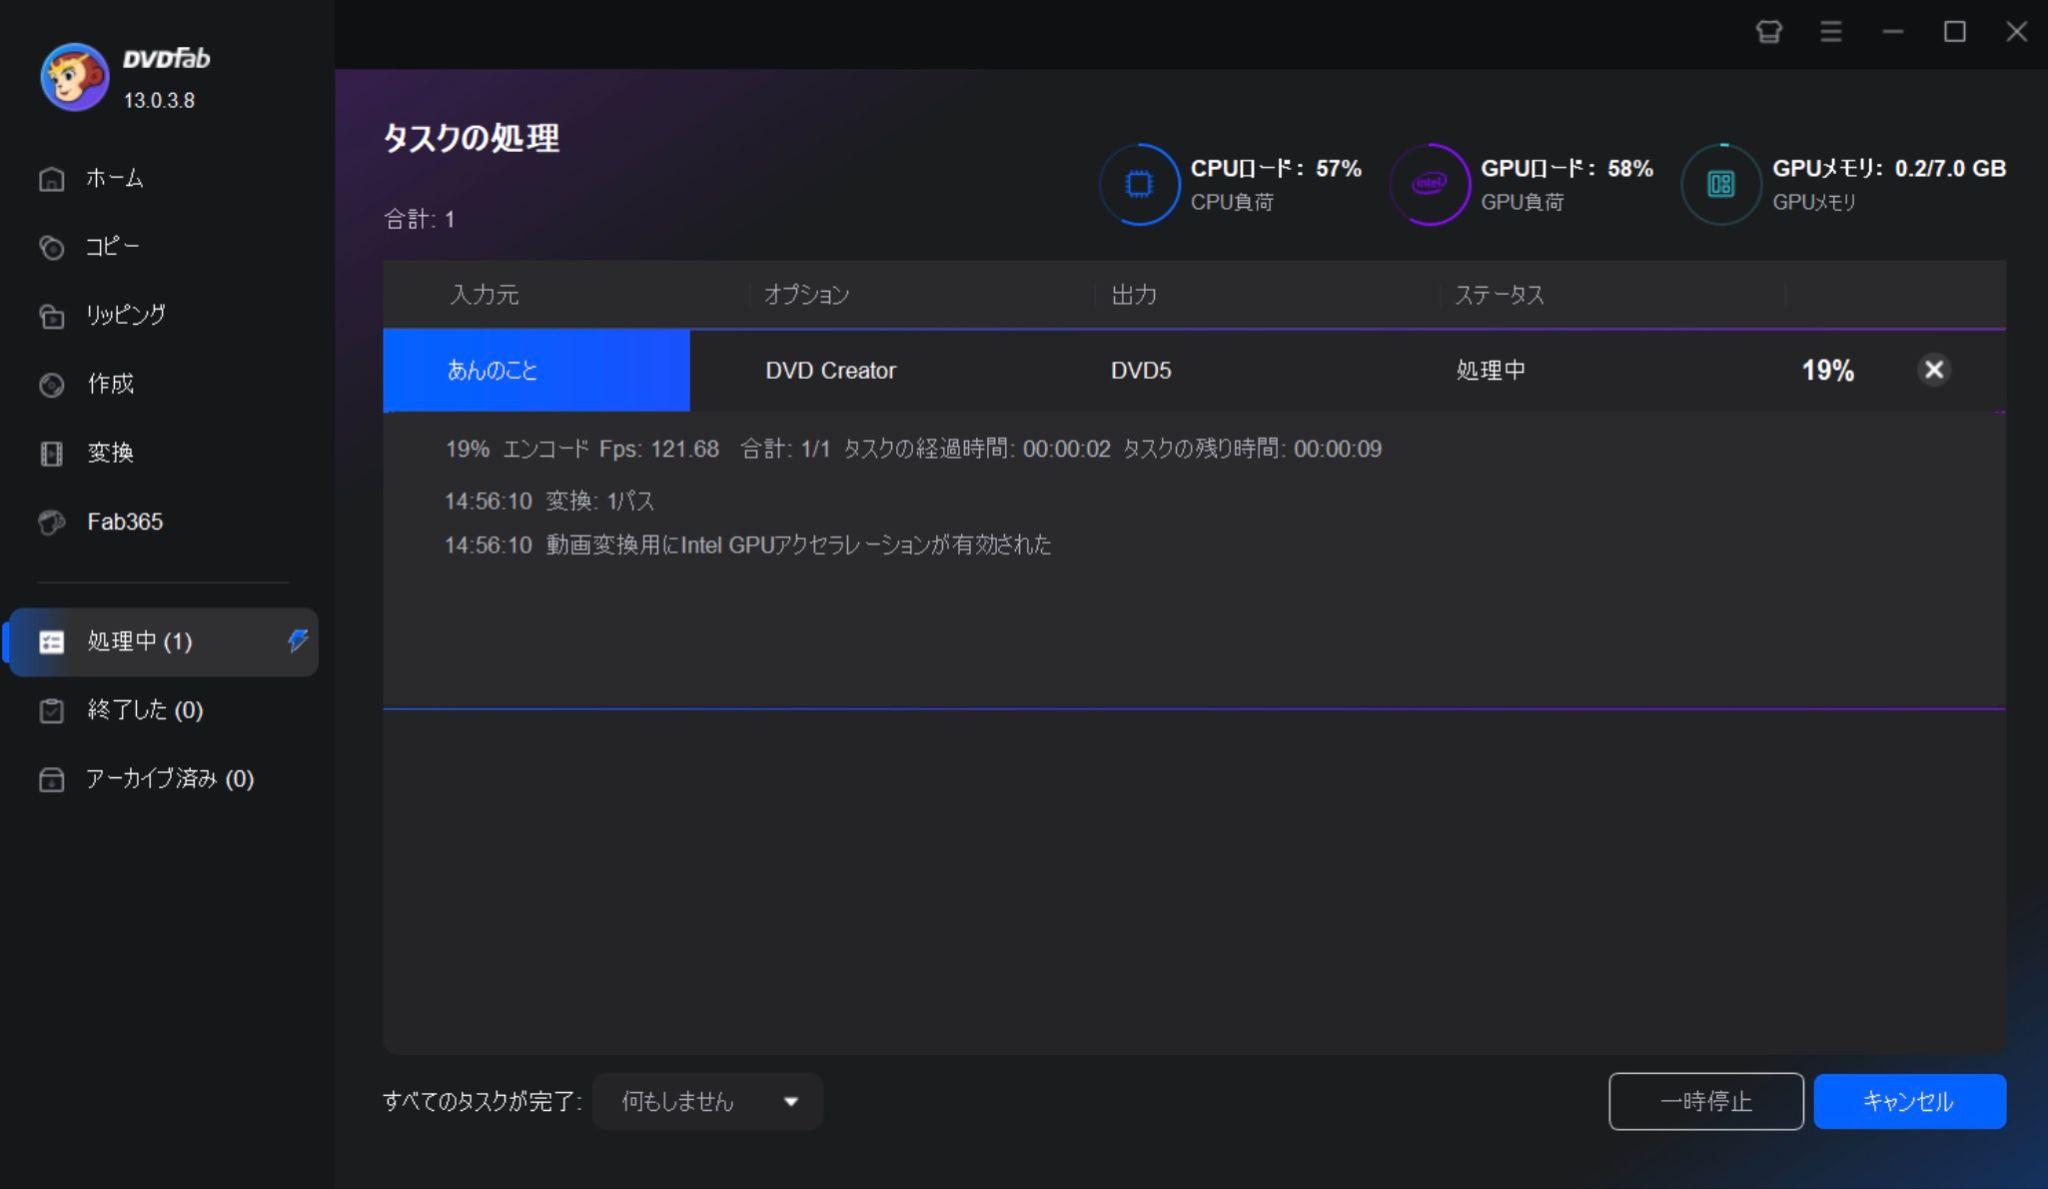Click the DVD Creator option cell

coord(831,371)
